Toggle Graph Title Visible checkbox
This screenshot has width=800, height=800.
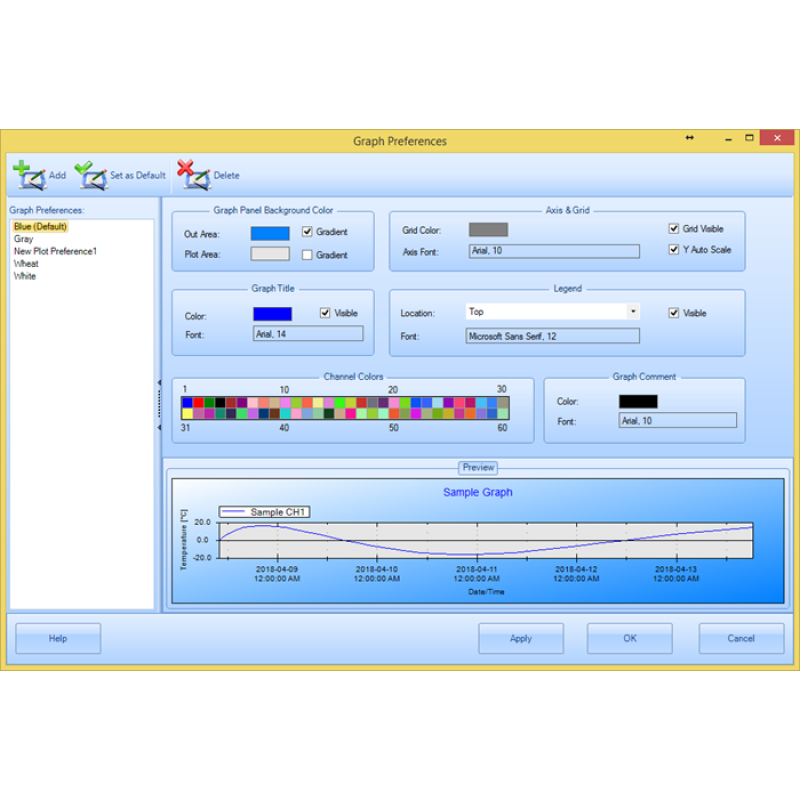click(325, 313)
